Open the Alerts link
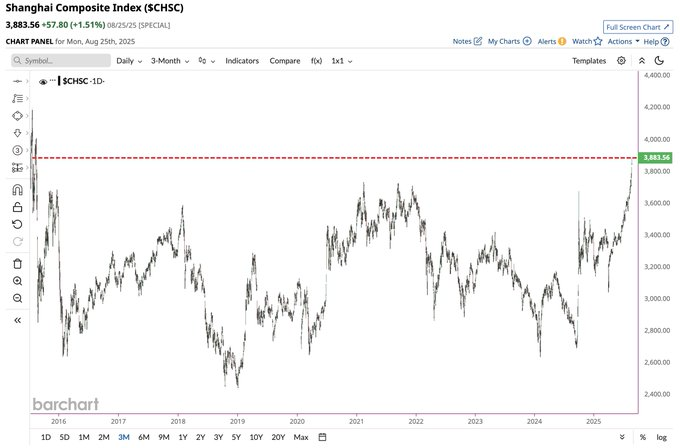 point(552,42)
